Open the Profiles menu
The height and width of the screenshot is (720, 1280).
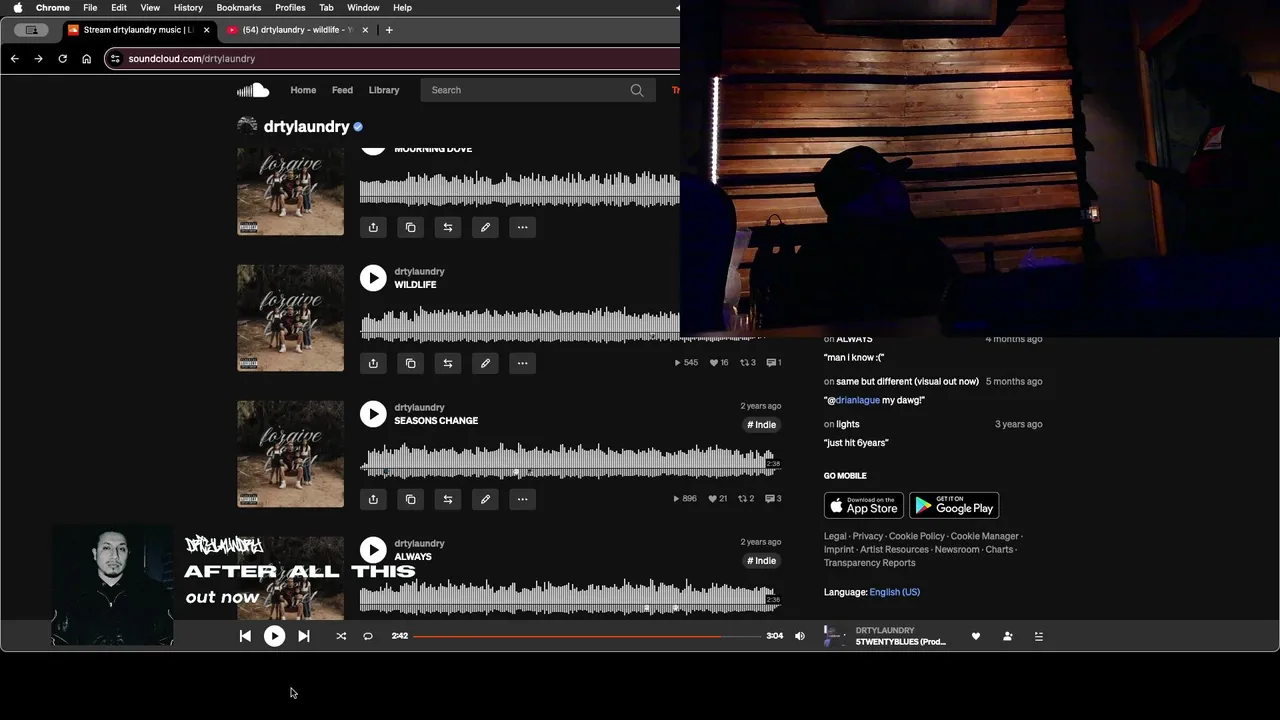tap(290, 8)
